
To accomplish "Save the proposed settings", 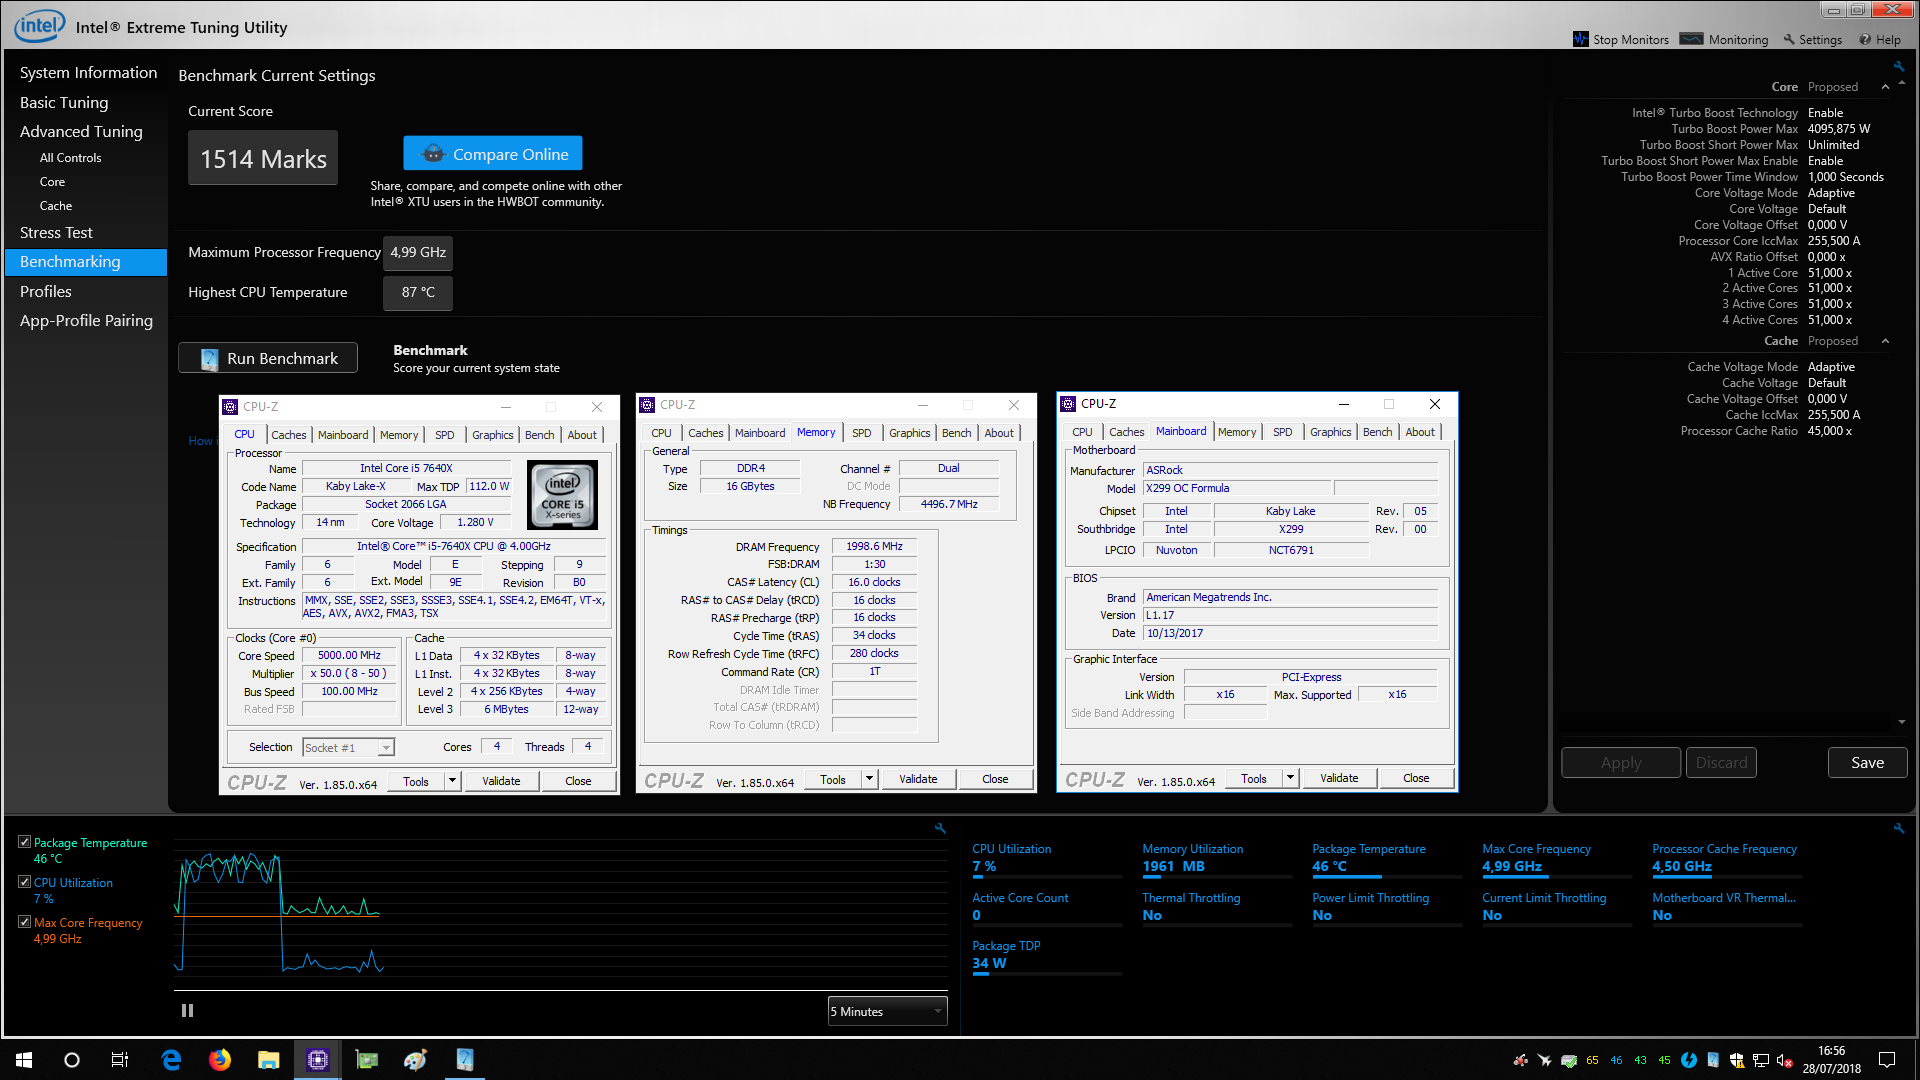I will 1867,763.
